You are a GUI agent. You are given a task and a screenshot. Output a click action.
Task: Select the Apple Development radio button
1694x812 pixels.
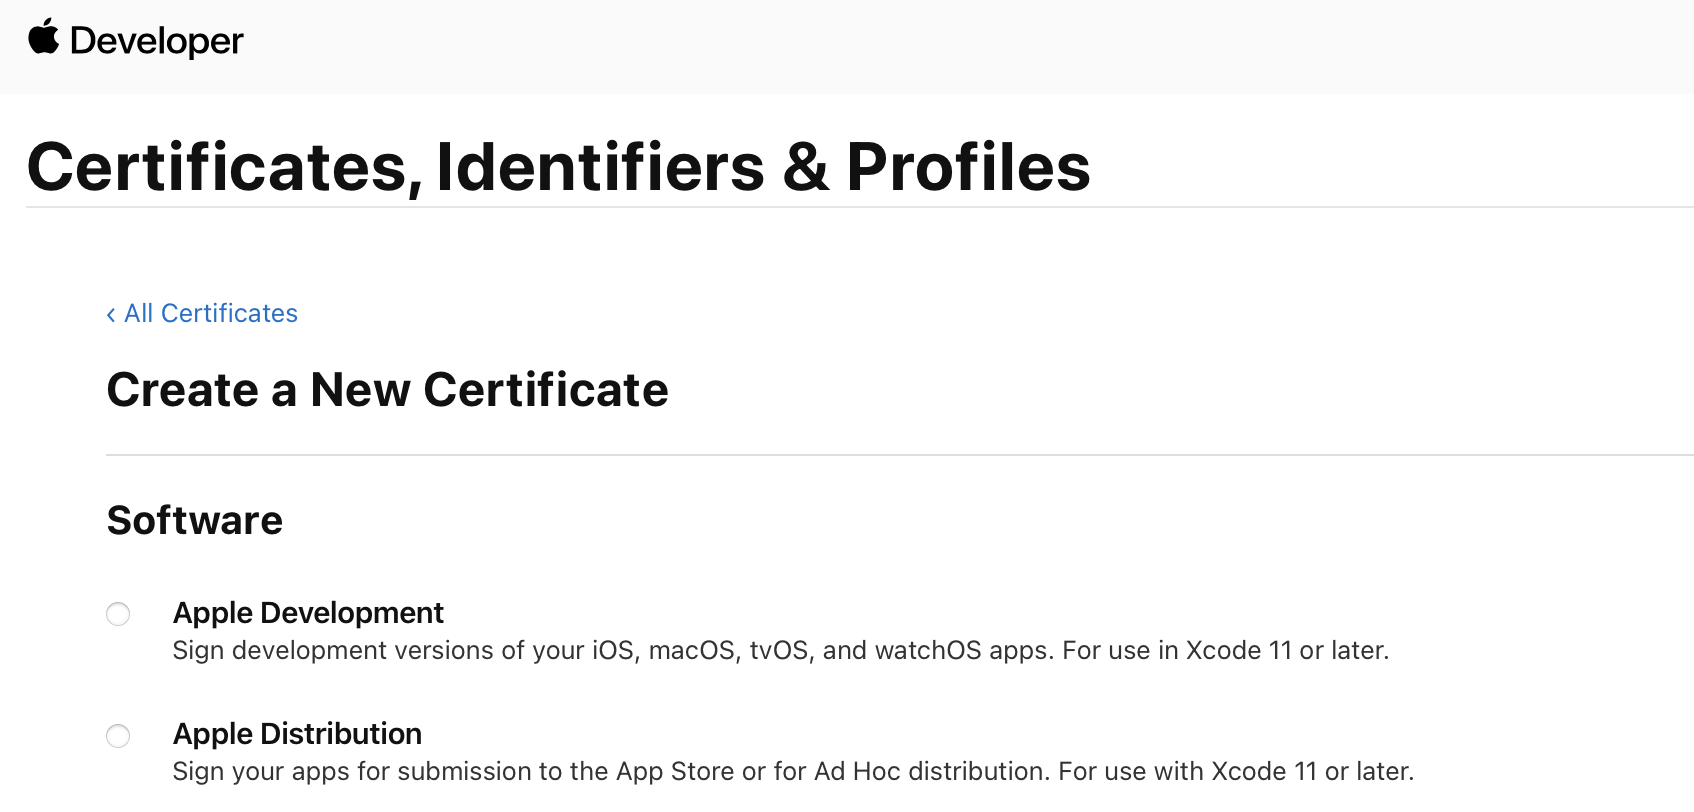(x=118, y=614)
